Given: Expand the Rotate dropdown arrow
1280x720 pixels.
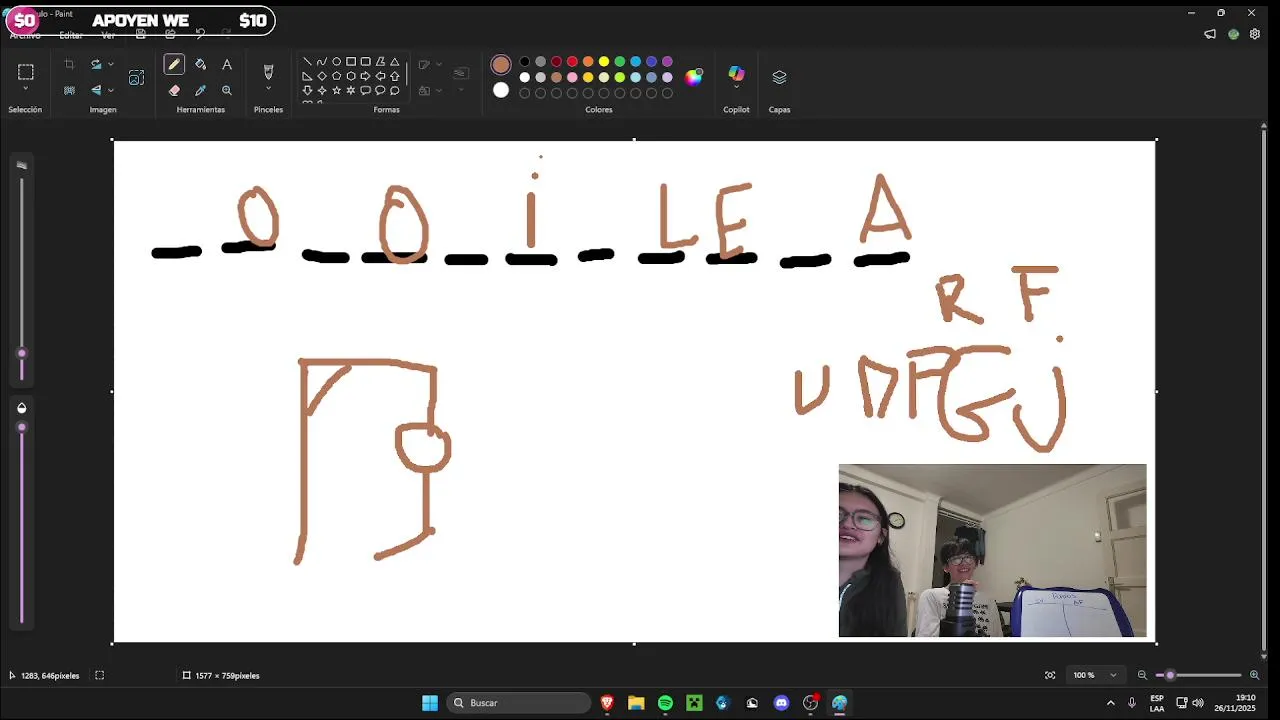Looking at the screenshot, I should [110, 64].
